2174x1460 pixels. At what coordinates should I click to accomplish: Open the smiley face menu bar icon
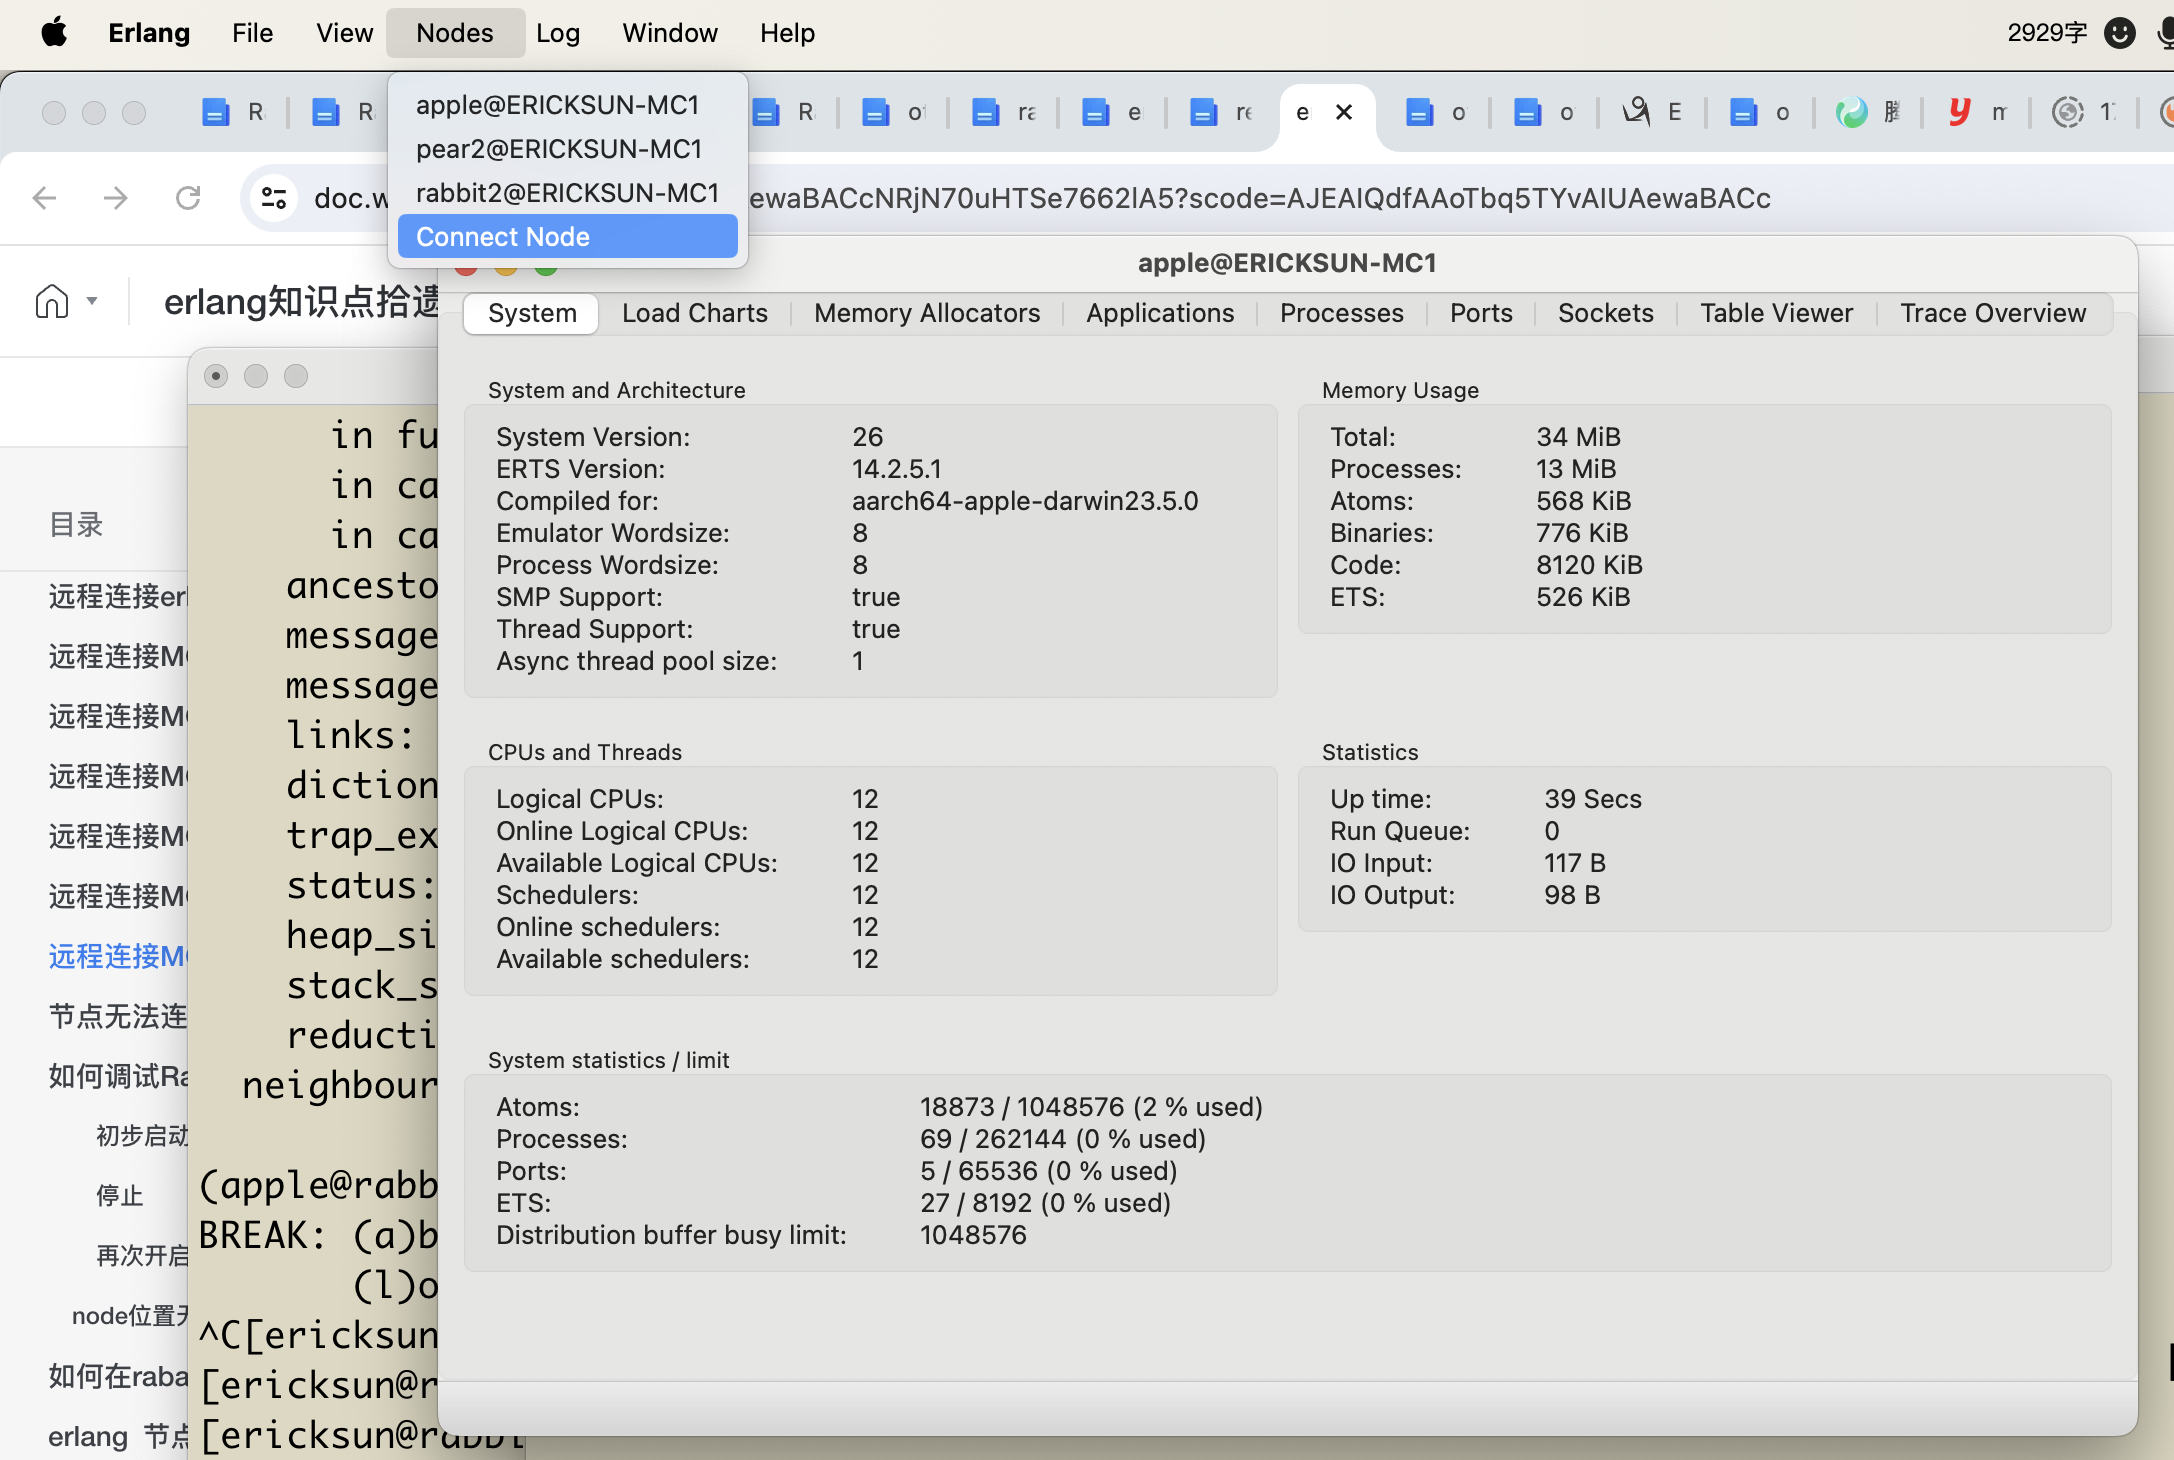point(2120,33)
